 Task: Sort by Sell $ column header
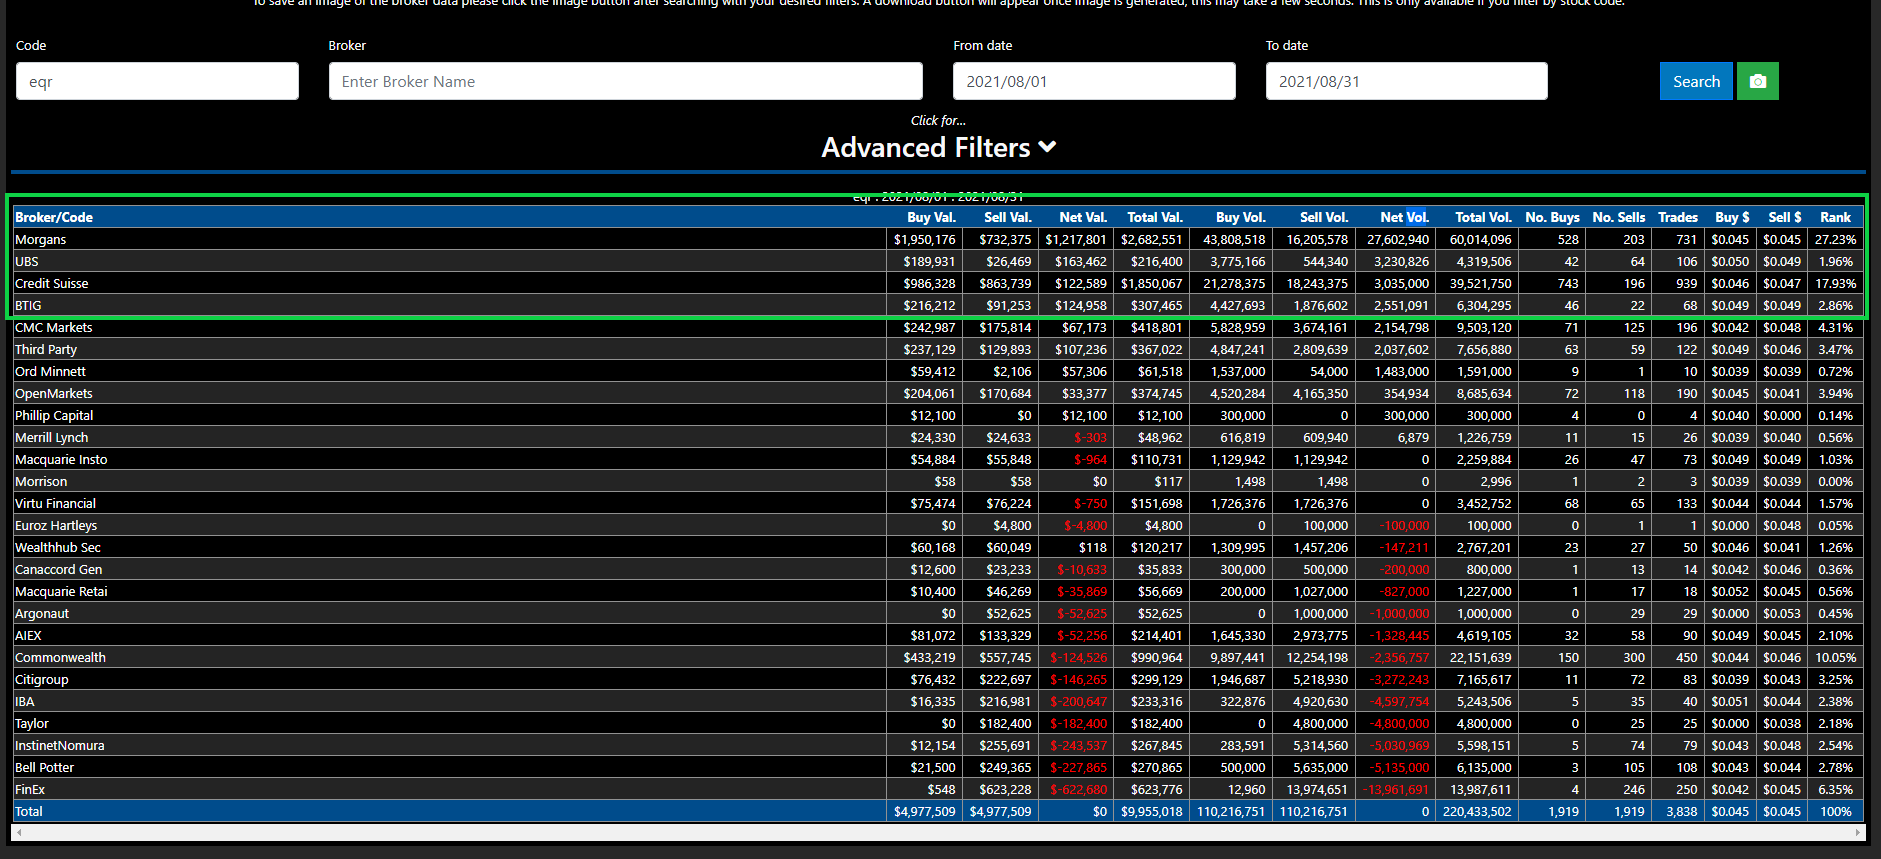click(1784, 217)
